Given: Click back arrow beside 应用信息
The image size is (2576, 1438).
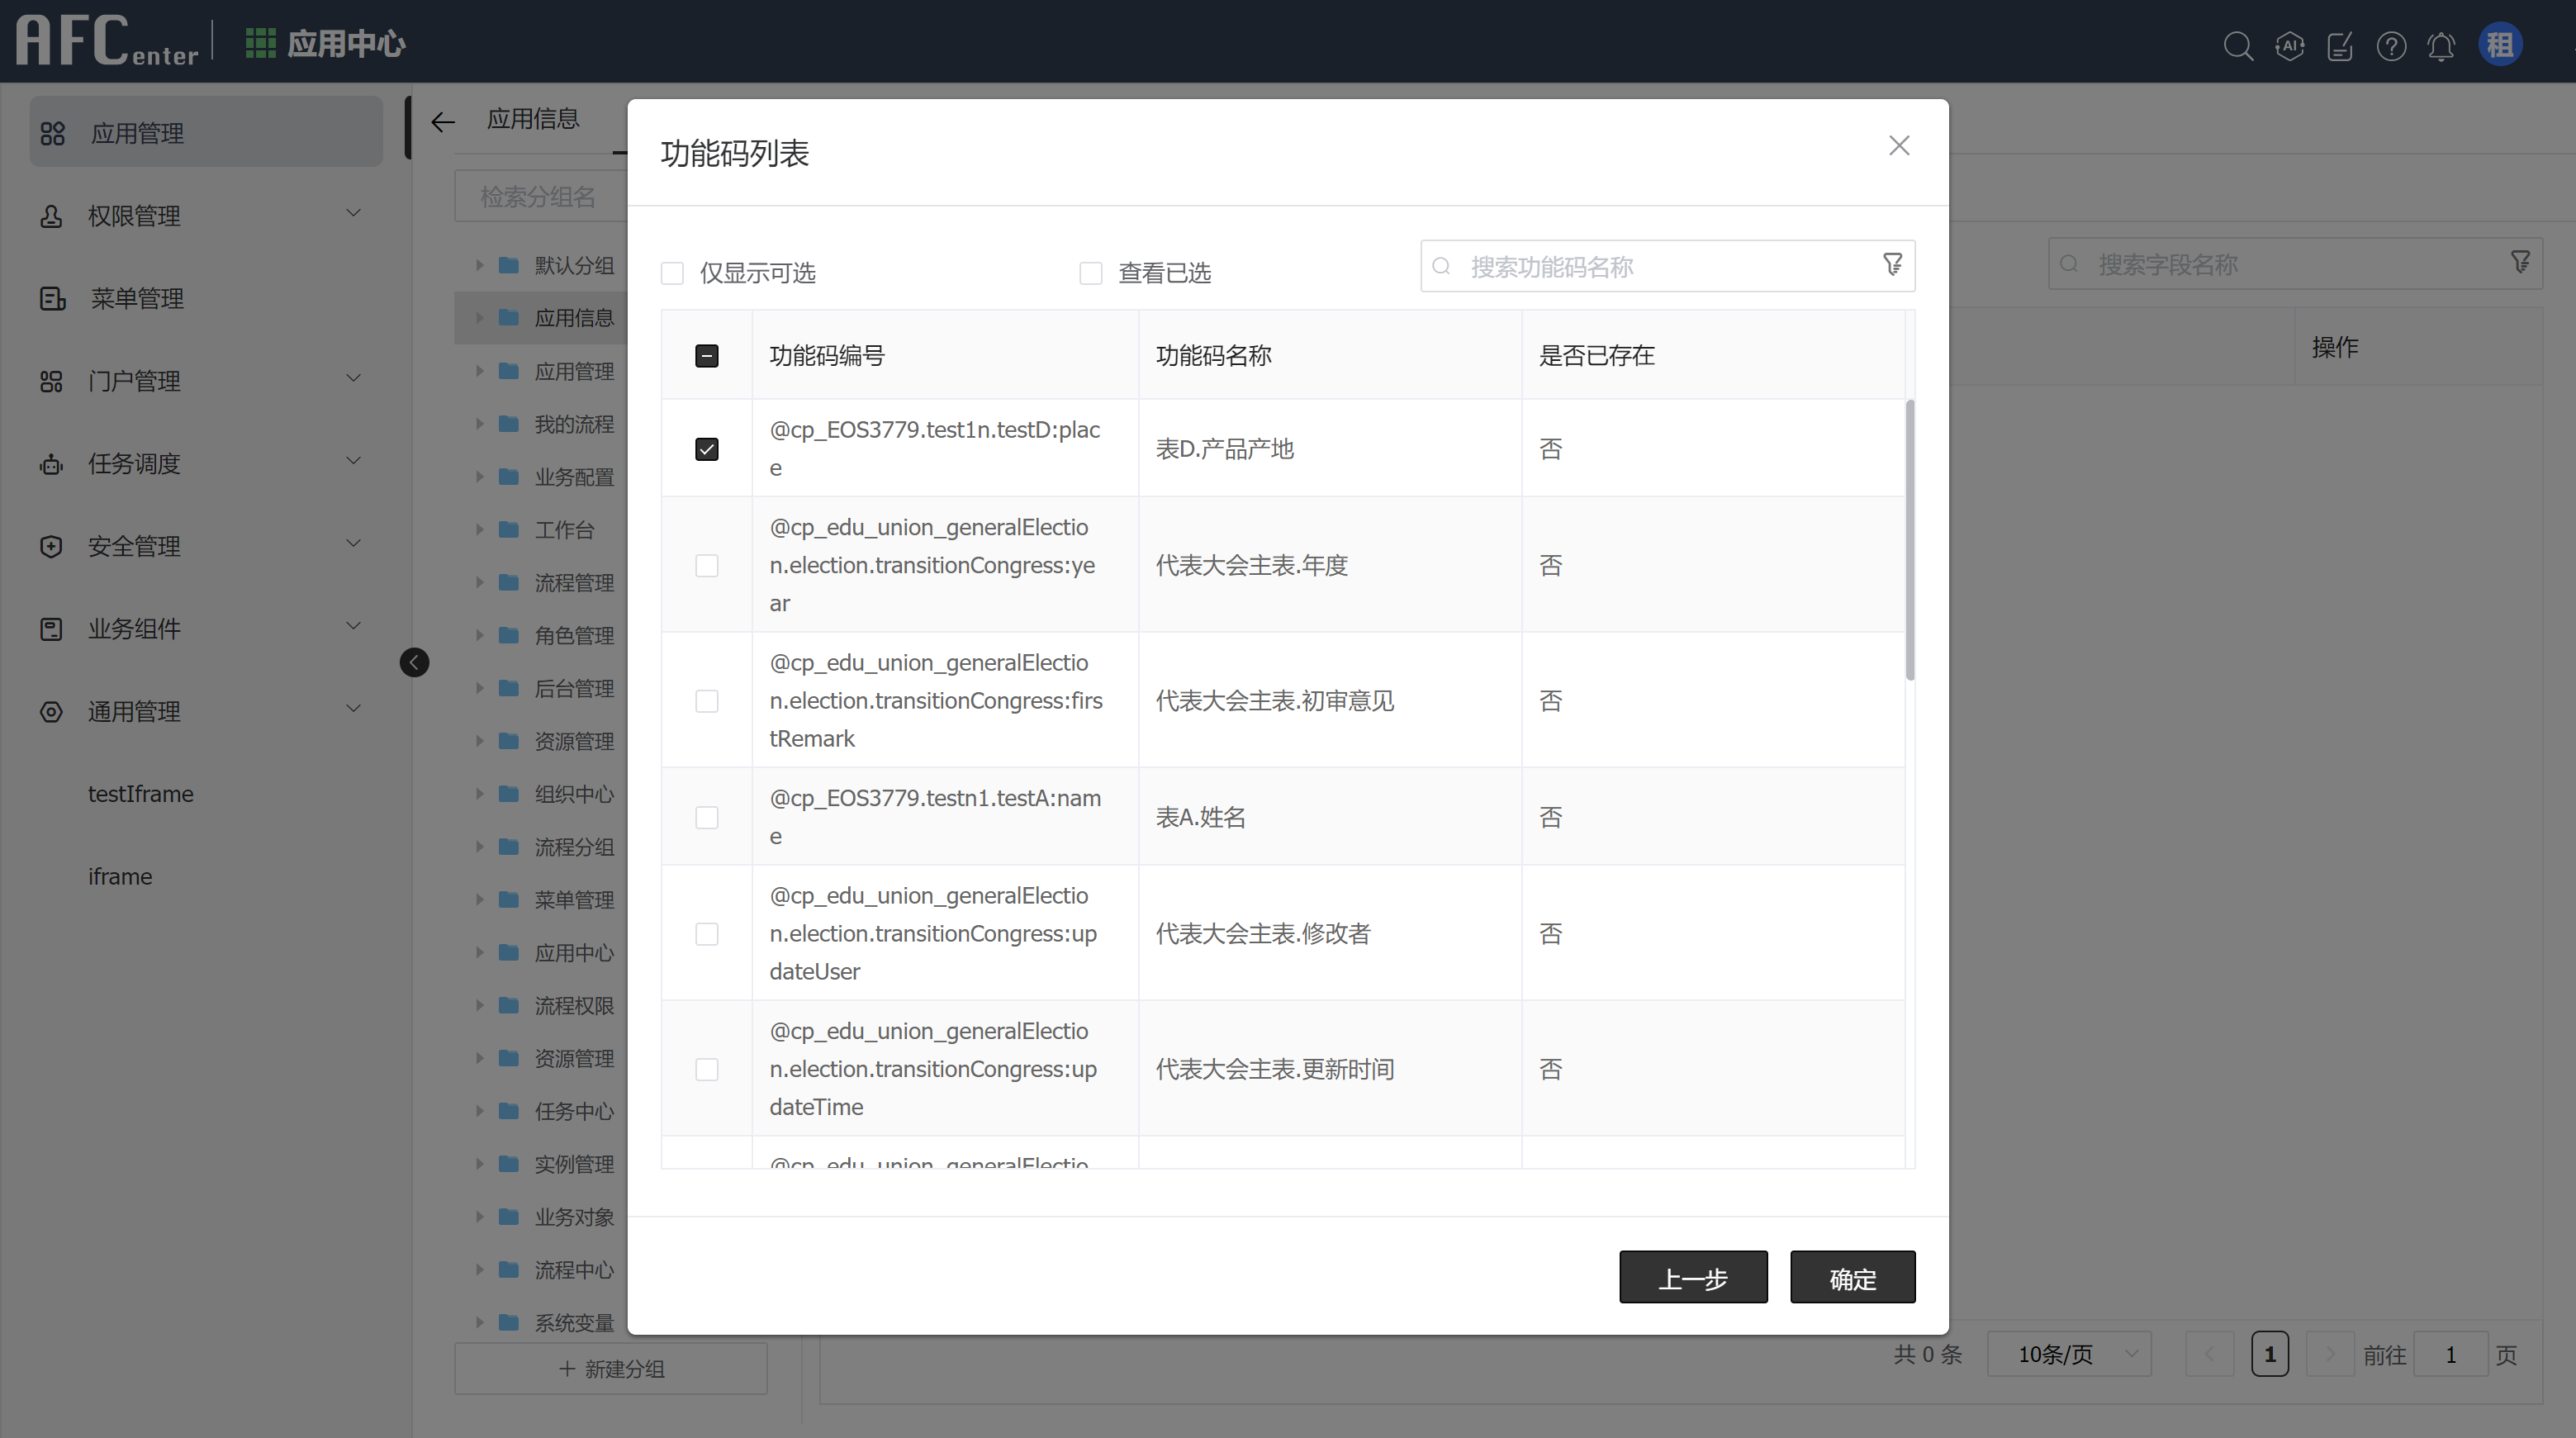Looking at the screenshot, I should point(443,122).
